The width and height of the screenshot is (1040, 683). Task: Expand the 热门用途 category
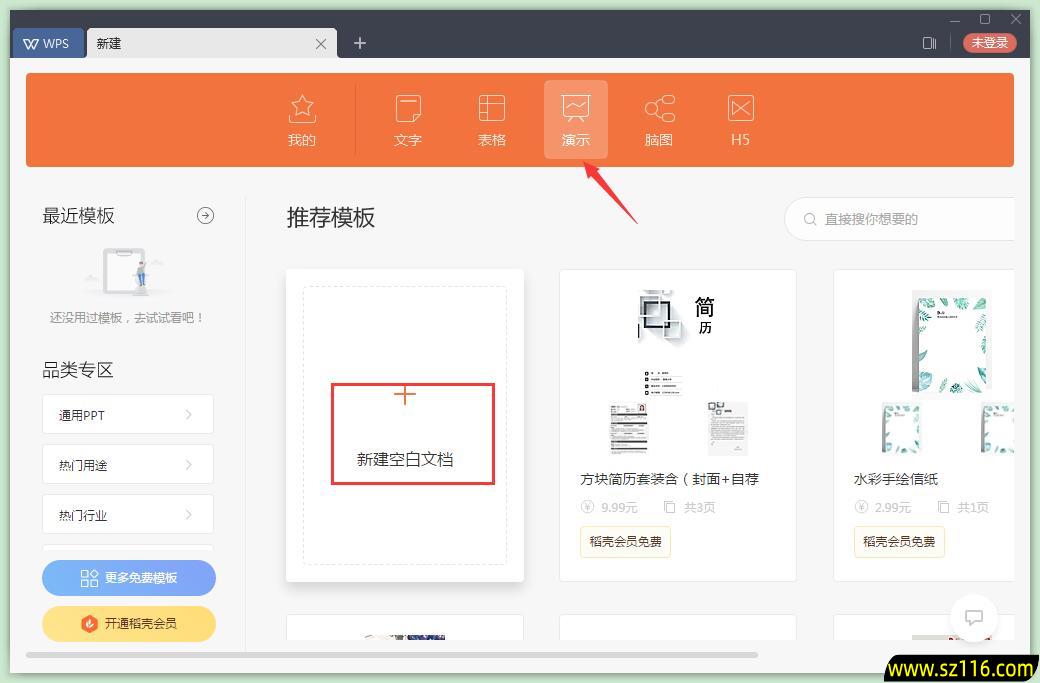128,464
